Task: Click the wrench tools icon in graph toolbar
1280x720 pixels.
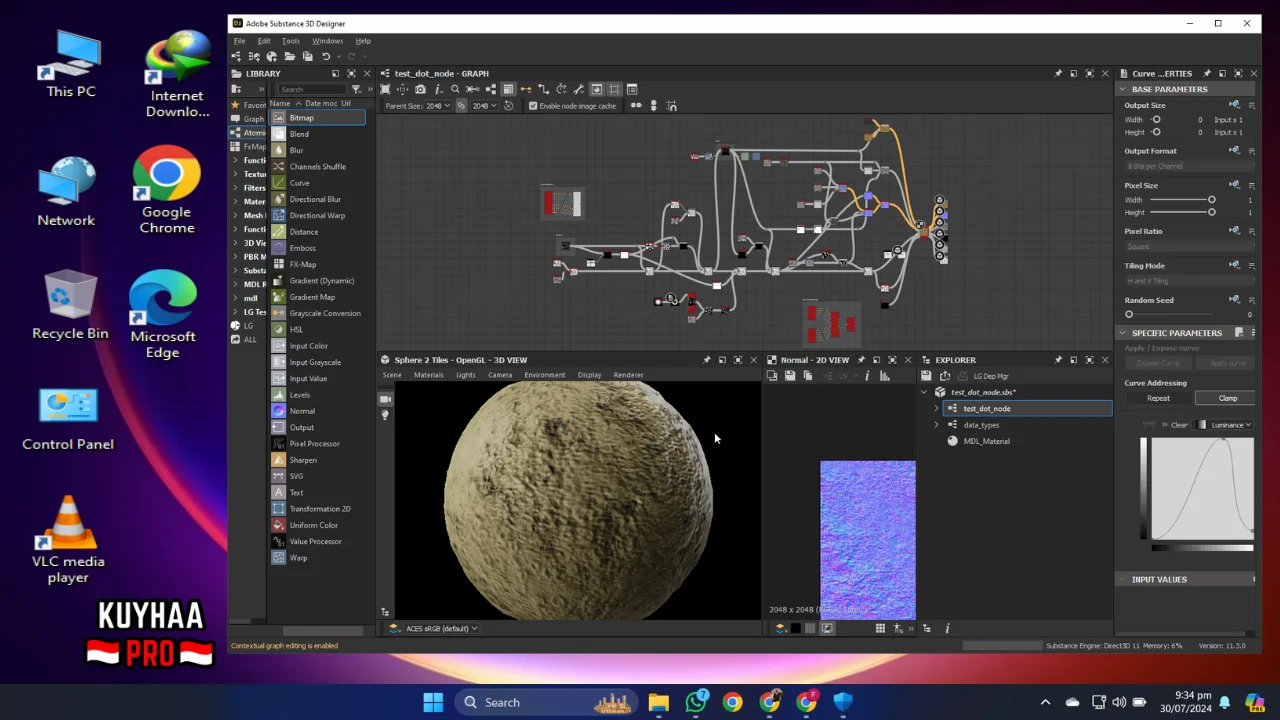Action: [x=578, y=89]
